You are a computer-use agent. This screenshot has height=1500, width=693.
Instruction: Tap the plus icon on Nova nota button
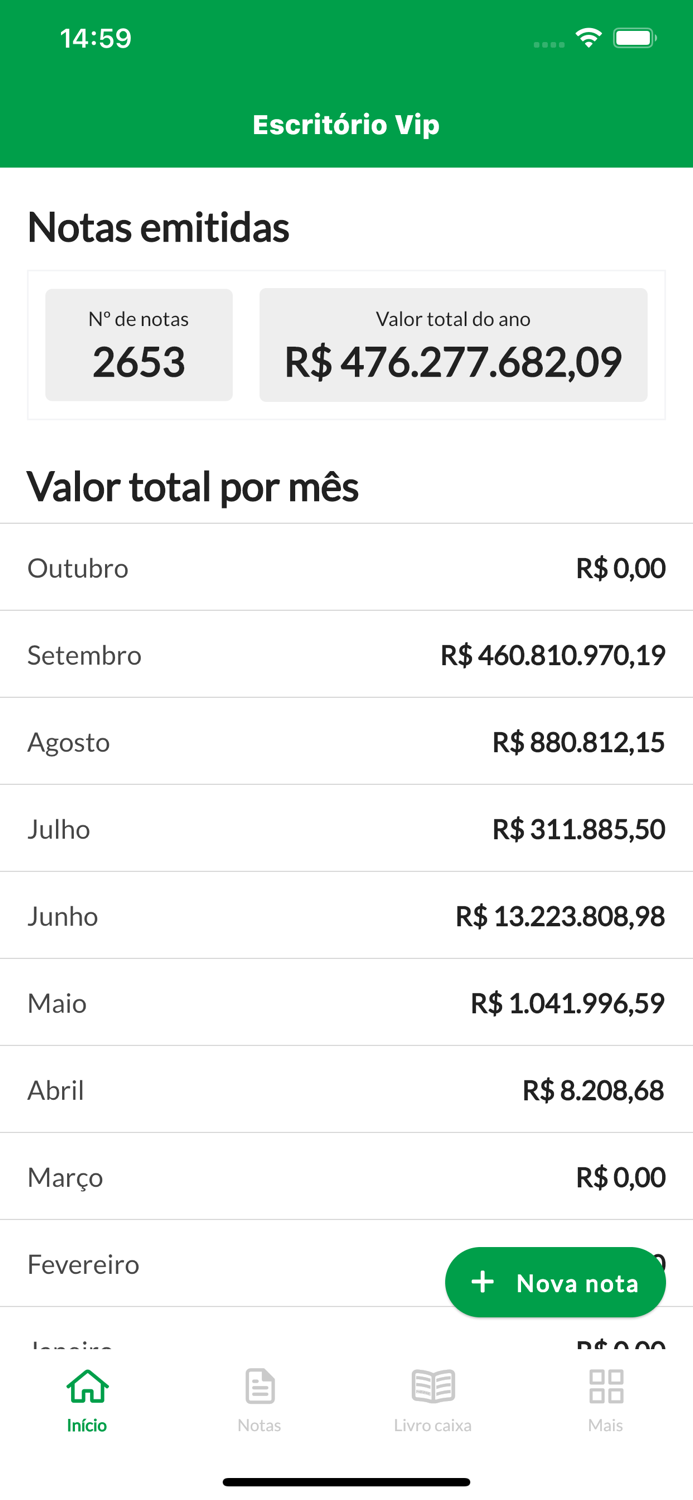484,1281
